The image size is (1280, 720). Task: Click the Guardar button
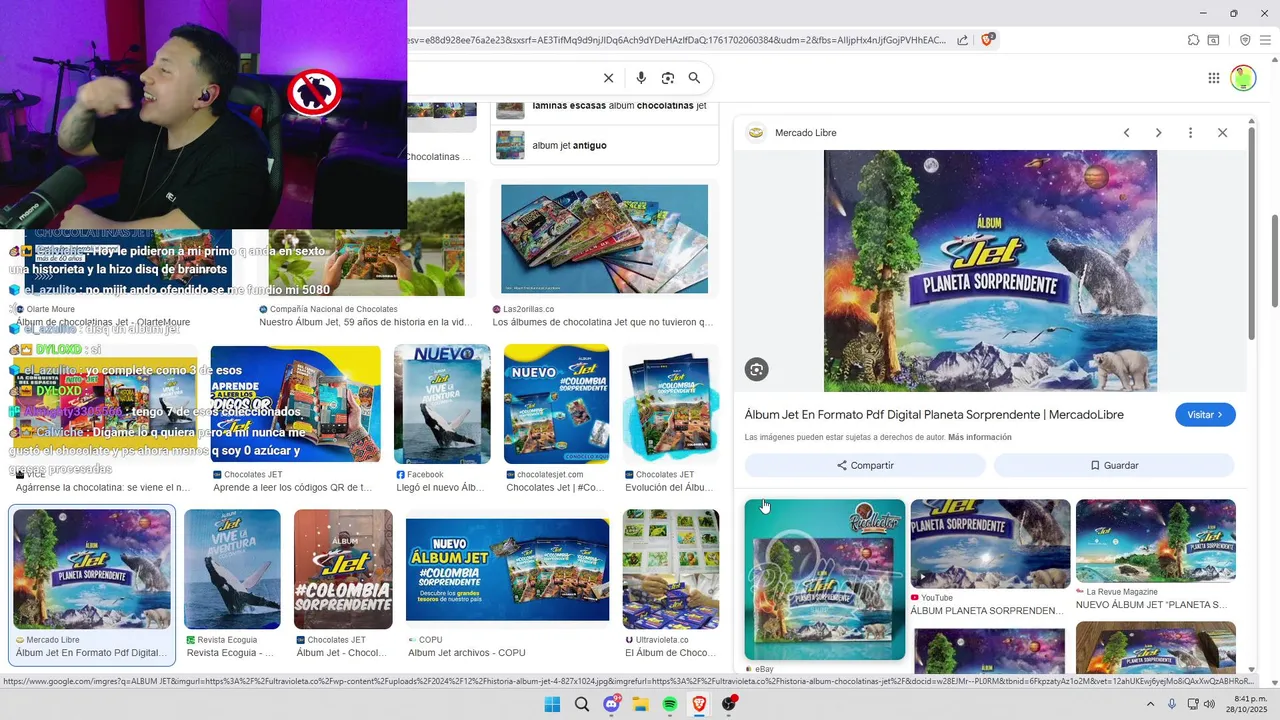point(1114,465)
